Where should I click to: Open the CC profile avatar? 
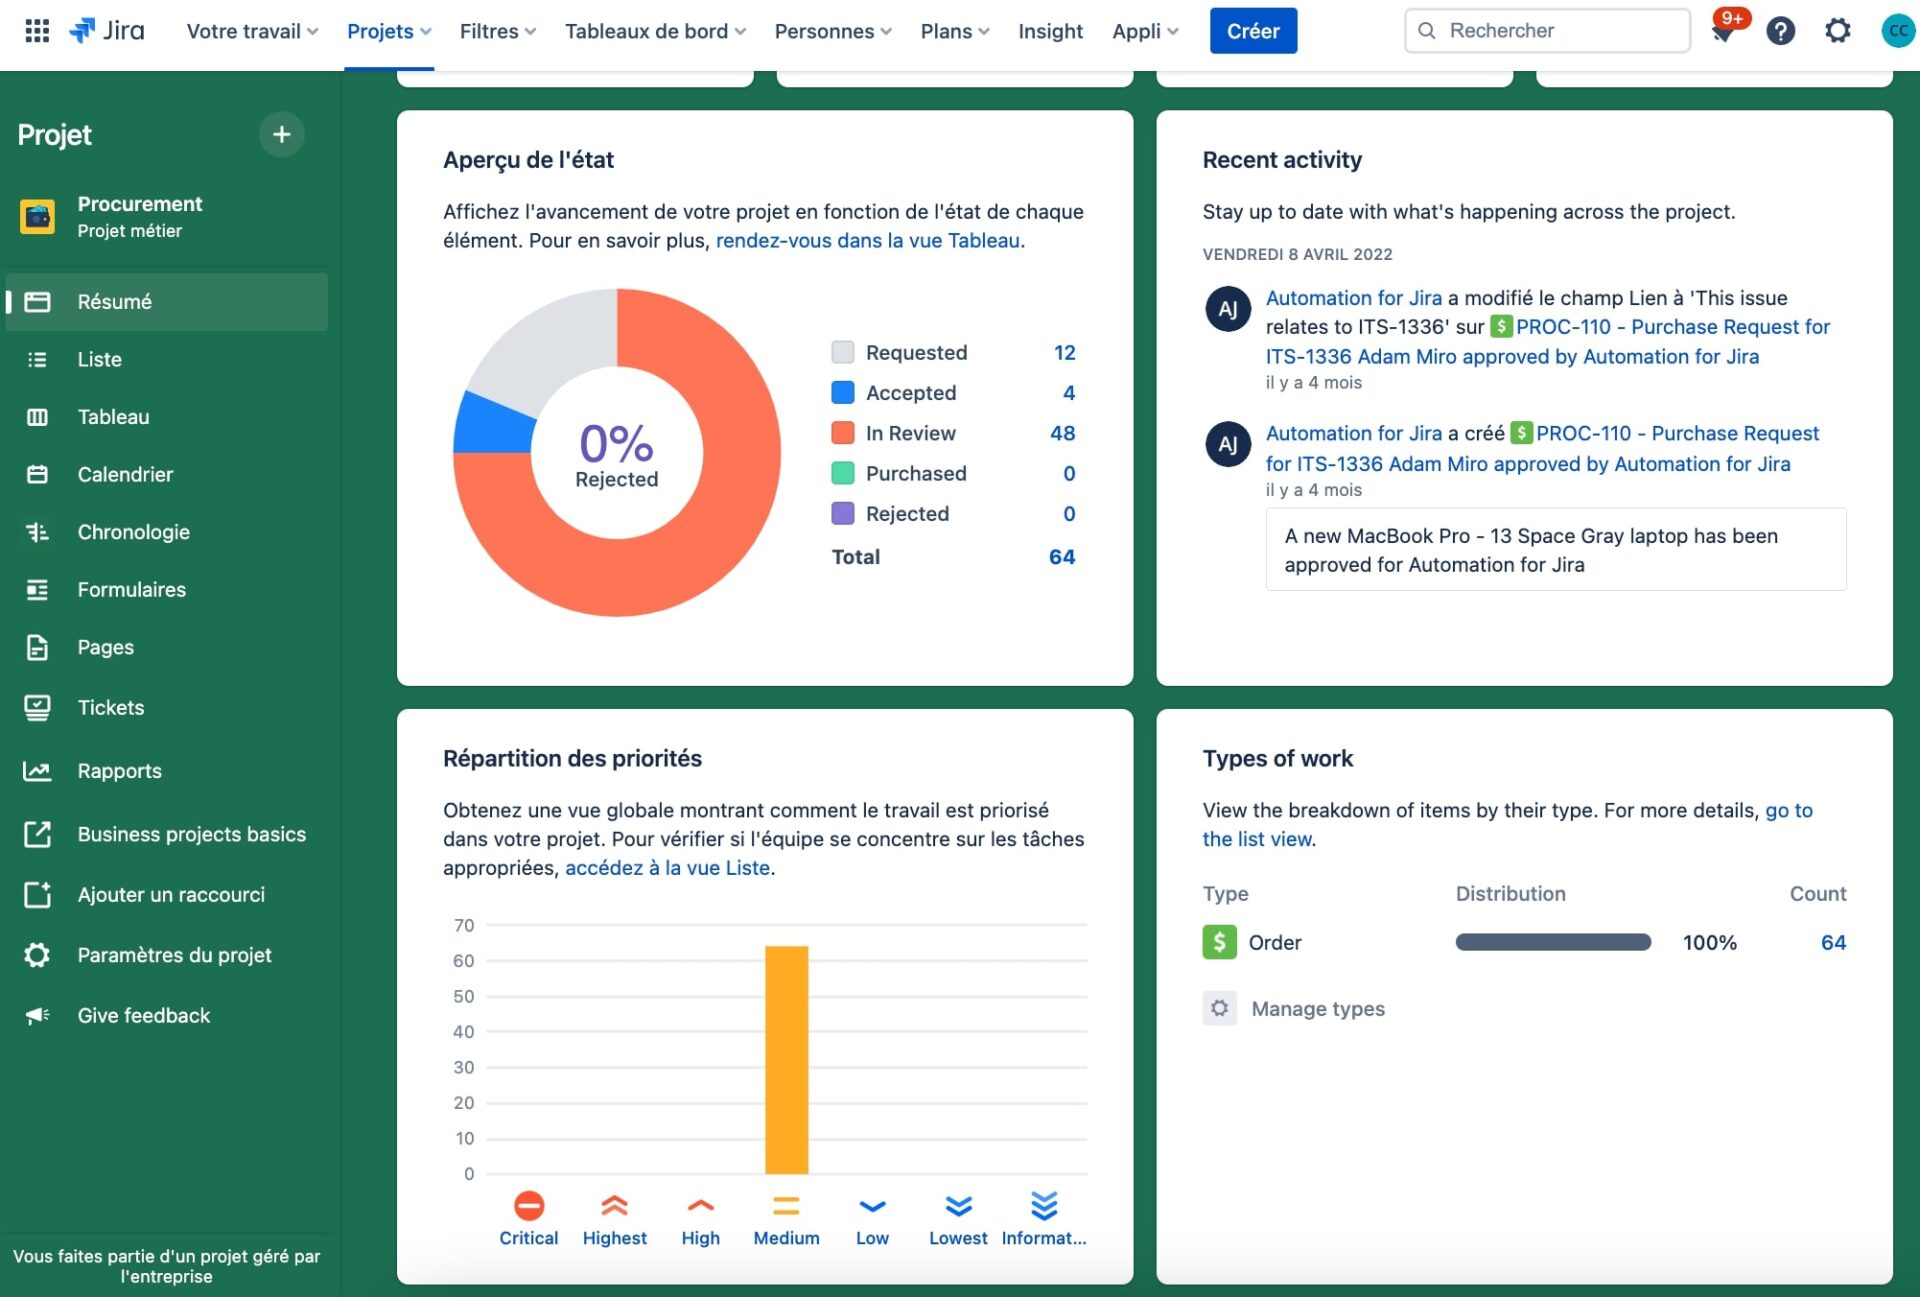tap(1897, 31)
